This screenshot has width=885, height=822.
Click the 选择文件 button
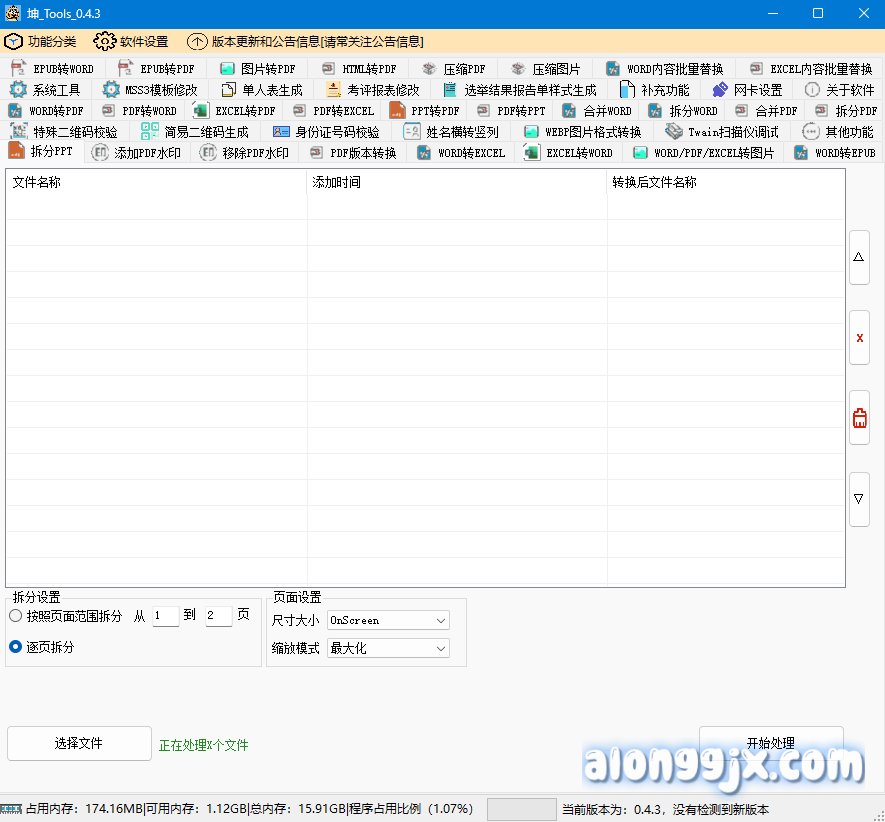[x=79, y=744]
